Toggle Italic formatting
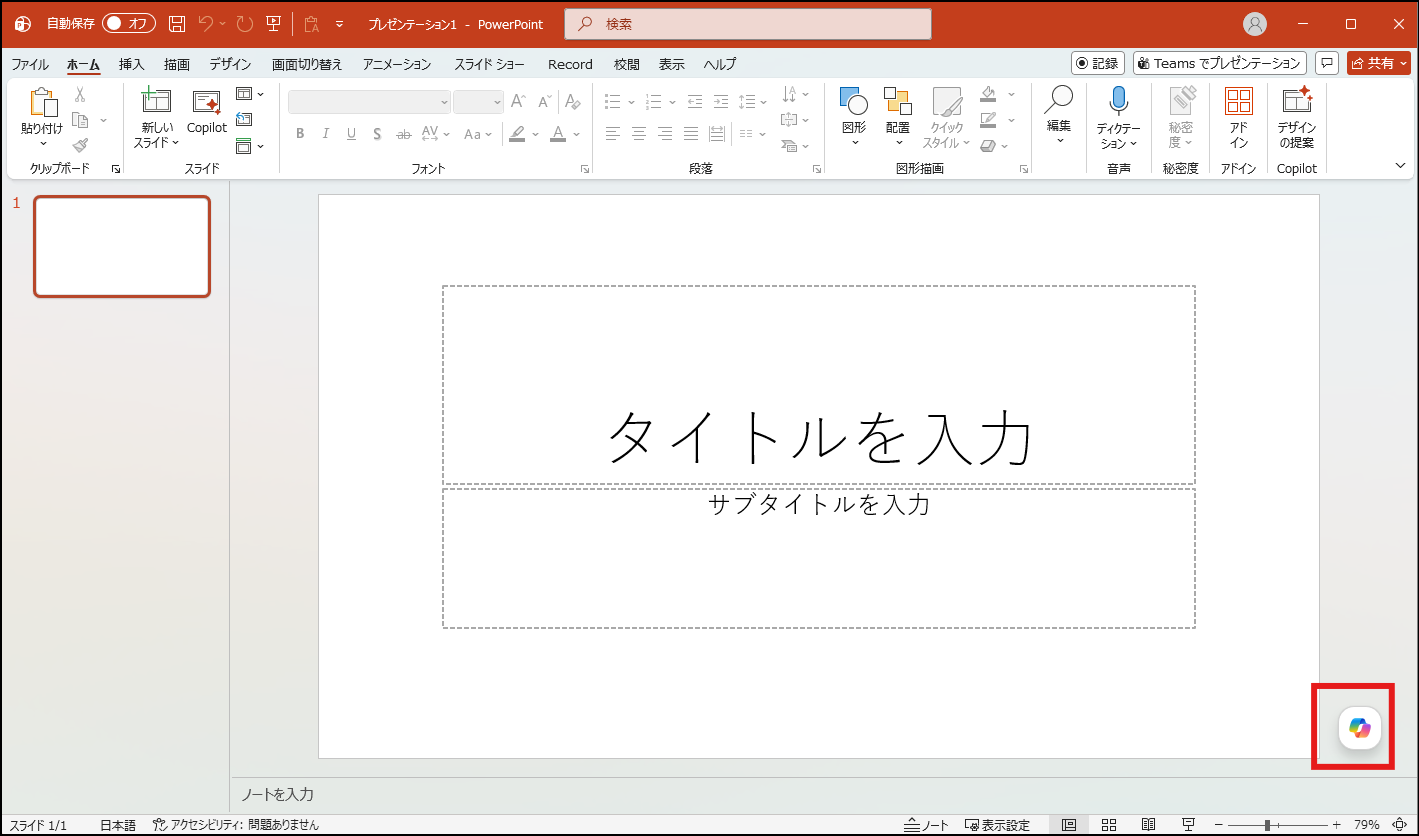Image resolution: width=1419 pixels, height=836 pixels. 325,134
